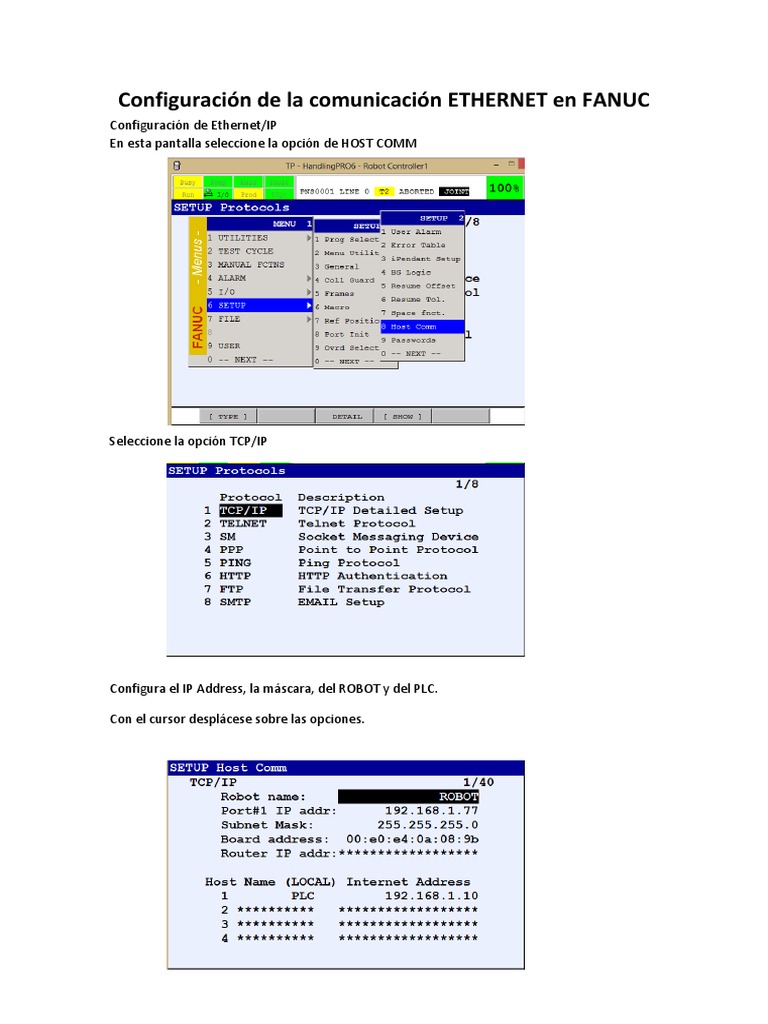Select Passwords in SETUP 2 menu
The image size is (768, 1024).
click(x=413, y=340)
